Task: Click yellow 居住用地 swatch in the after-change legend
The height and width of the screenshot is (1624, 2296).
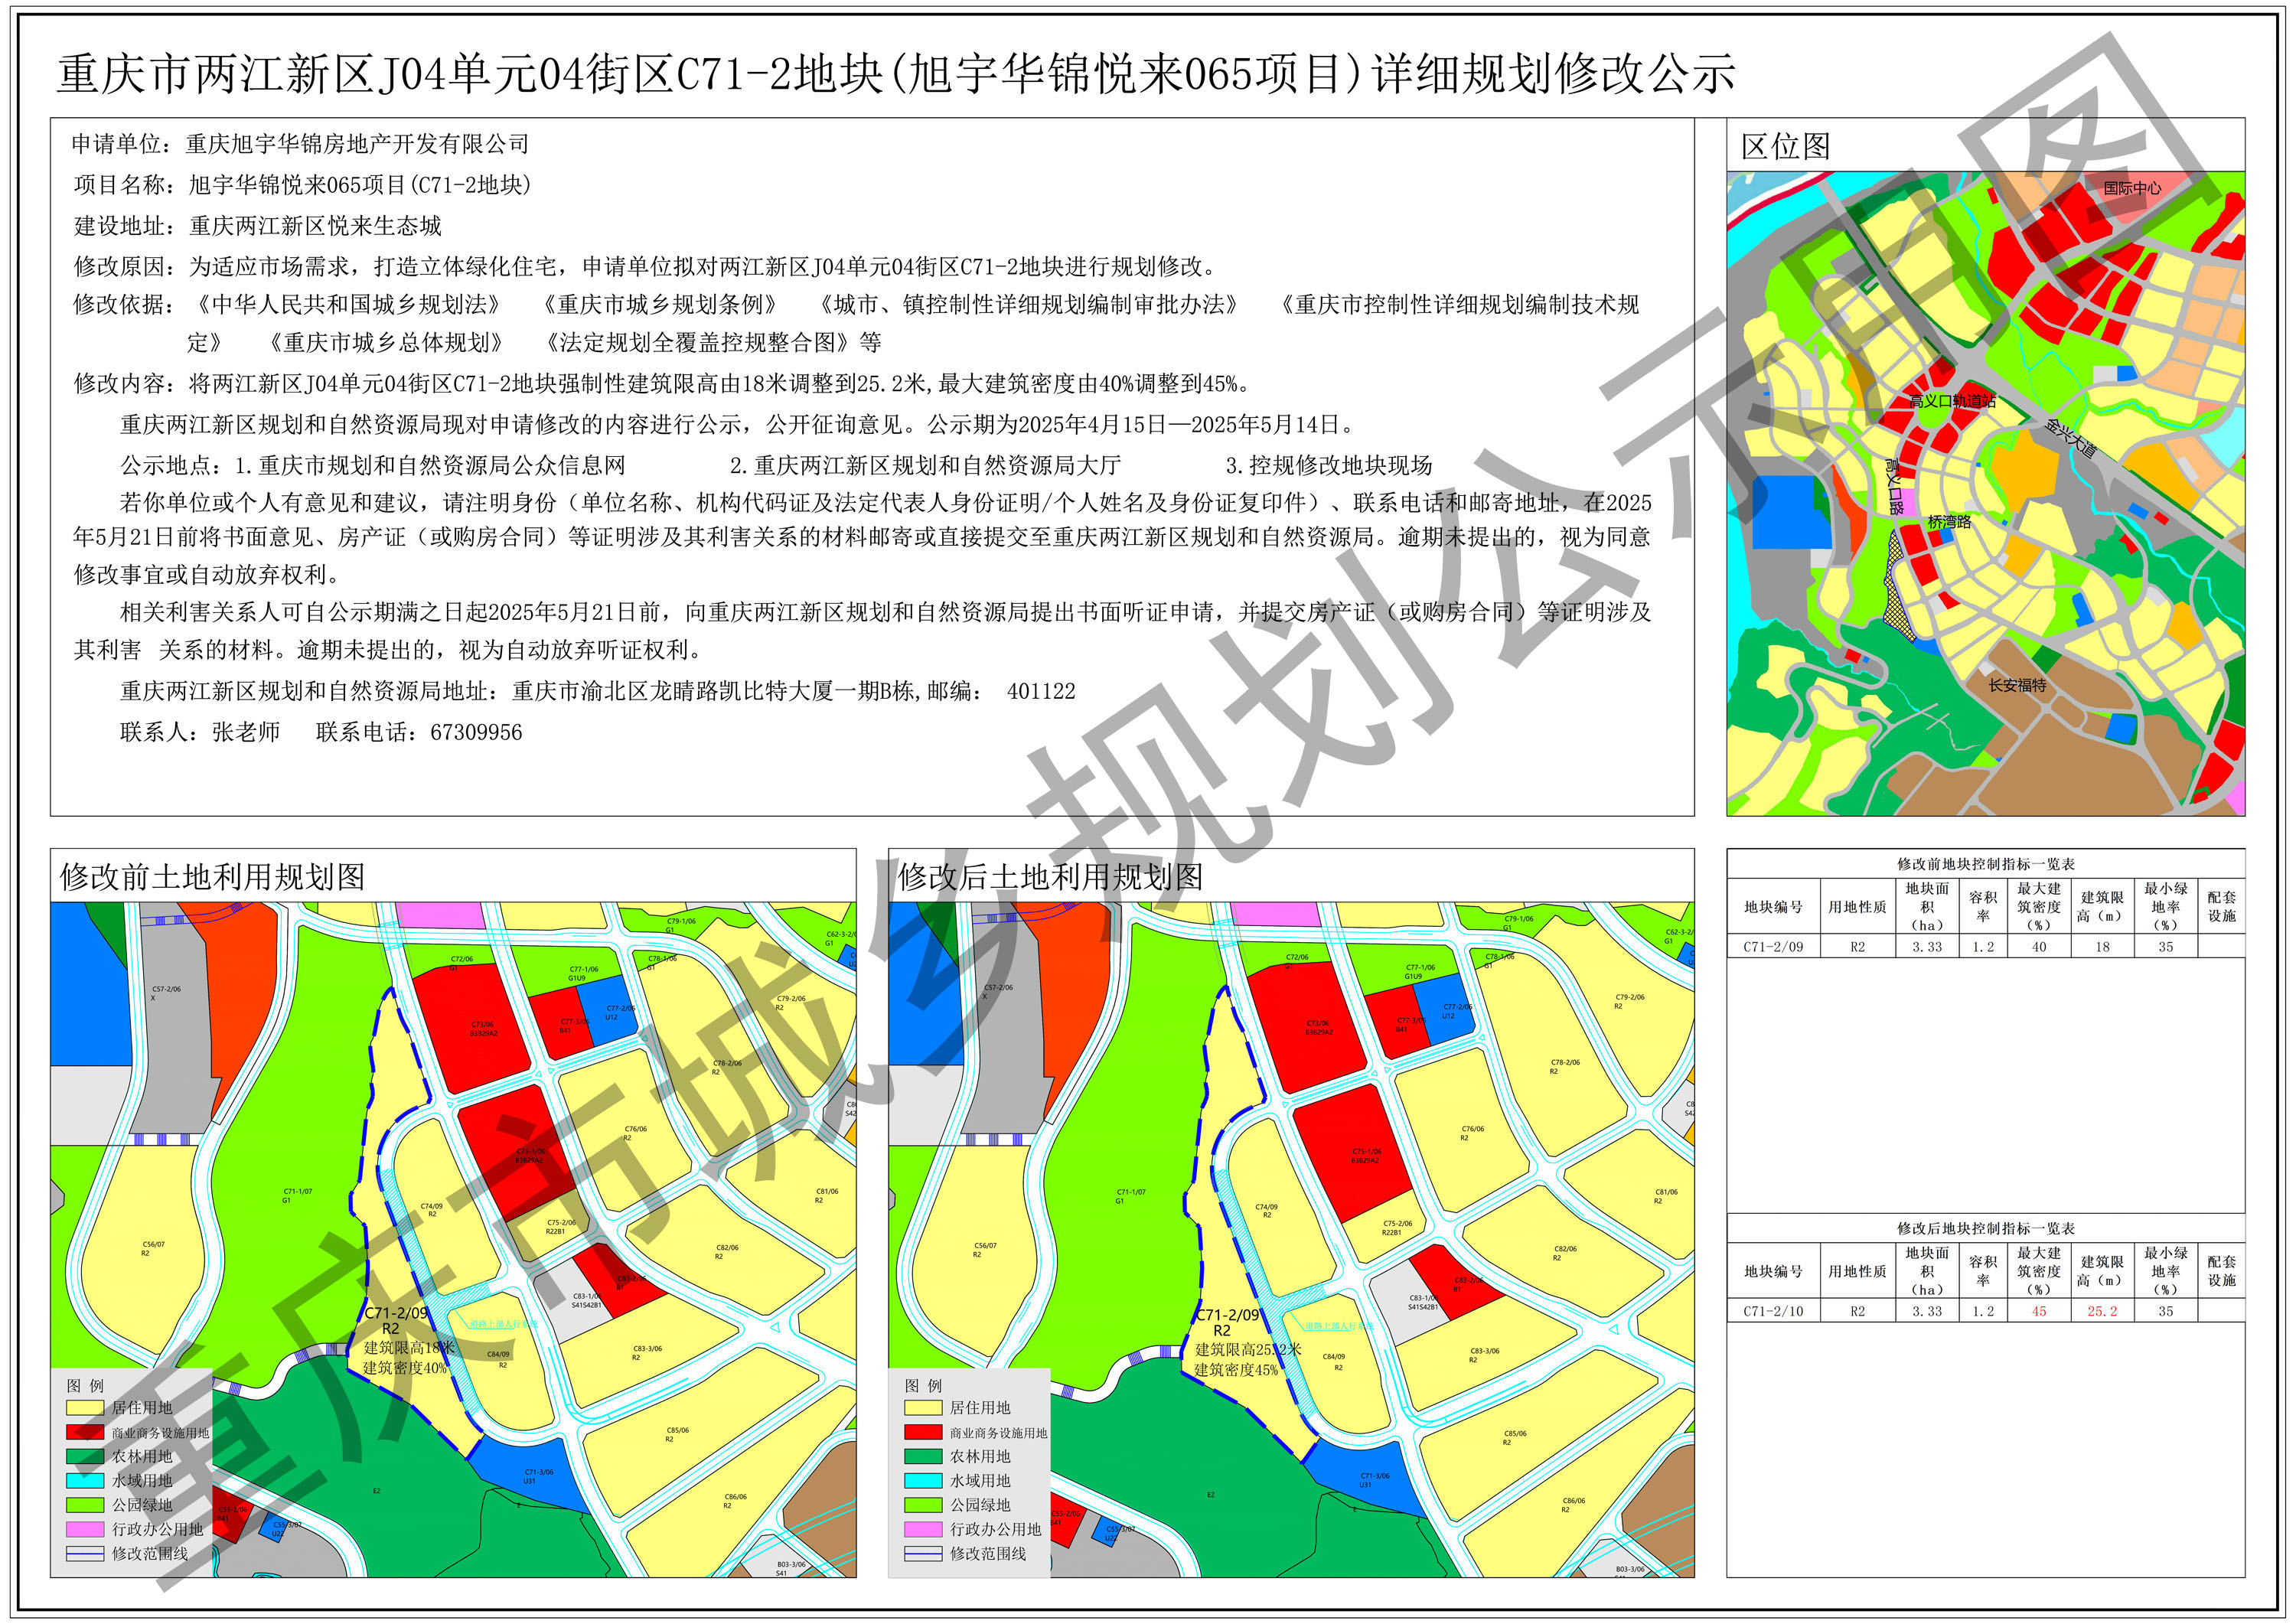Action: pyautogui.click(x=923, y=1408)
